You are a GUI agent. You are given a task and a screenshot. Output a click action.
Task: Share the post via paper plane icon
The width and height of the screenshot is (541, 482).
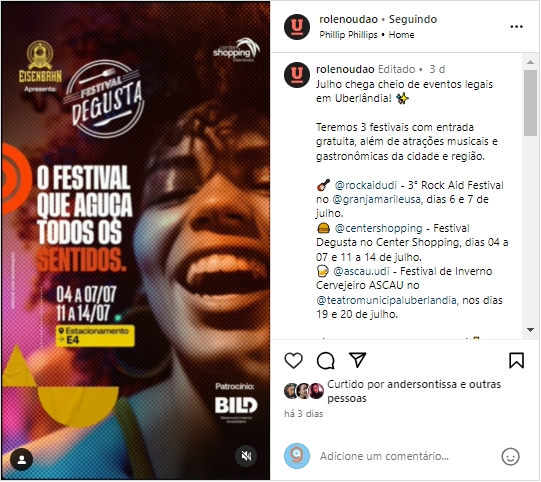pyautogui.click(x=357, y=360)
